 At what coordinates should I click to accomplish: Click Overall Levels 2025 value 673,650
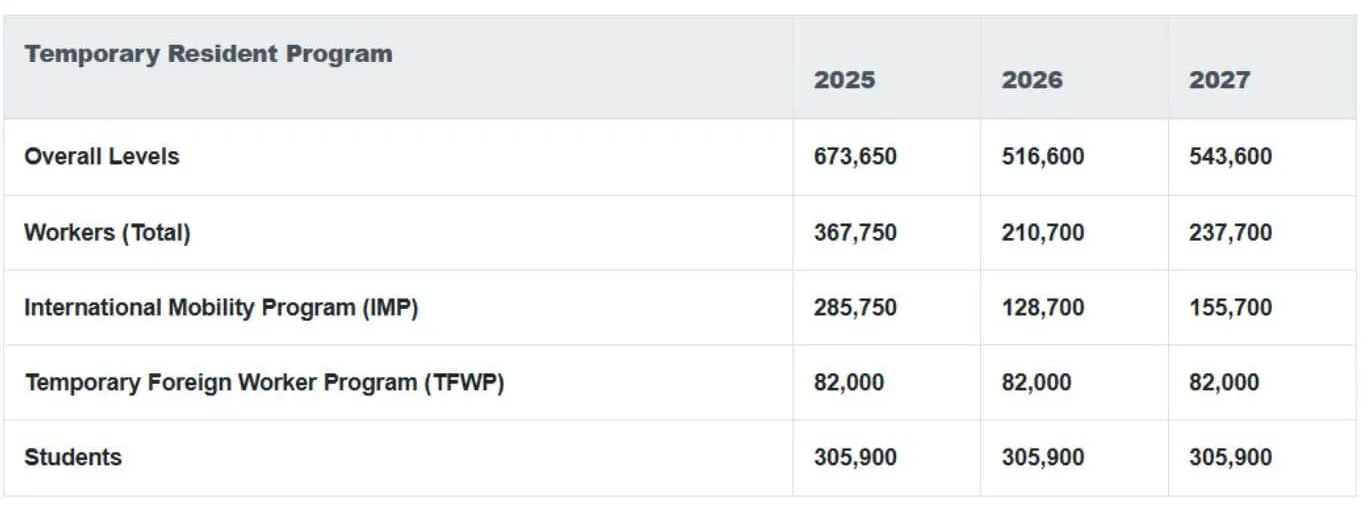855,157
